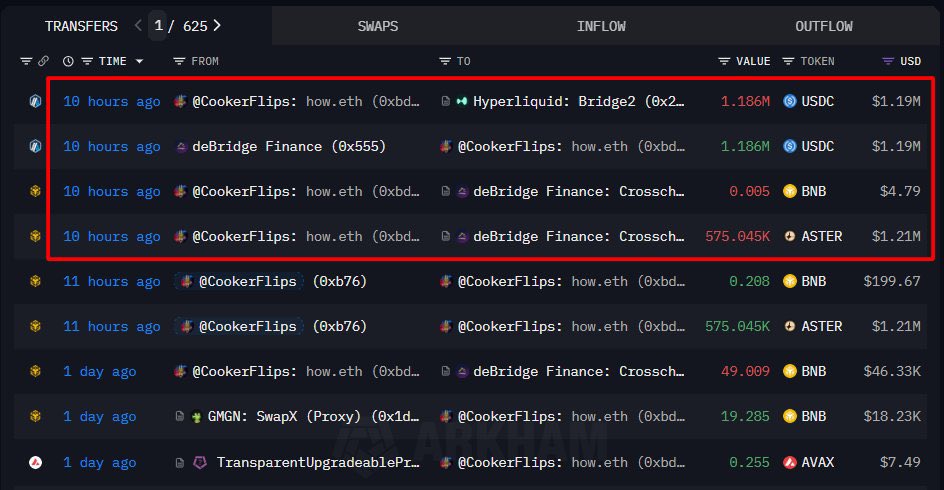Click the 0.208 BNB value
The width and height of the screenshot is (944, 490).
tap(750, 281)
